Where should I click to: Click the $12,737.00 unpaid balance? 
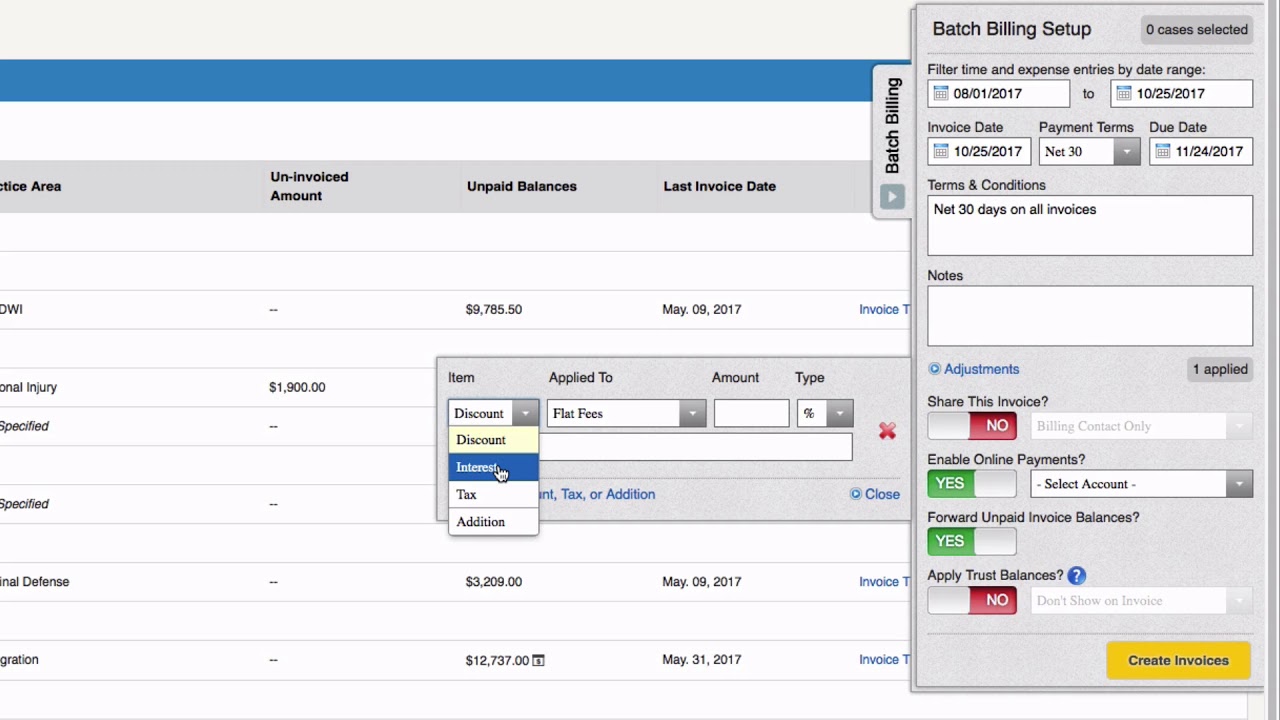point(497,660)
